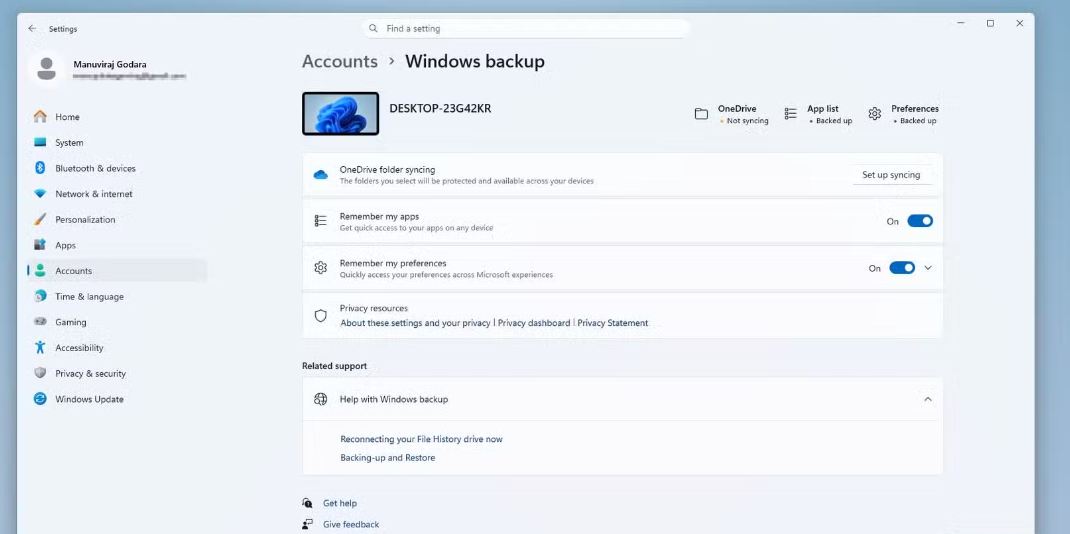Screen dimensions: 1070x534
Task: Expand Remember my preferences chevron
Action: pos(928,268)
